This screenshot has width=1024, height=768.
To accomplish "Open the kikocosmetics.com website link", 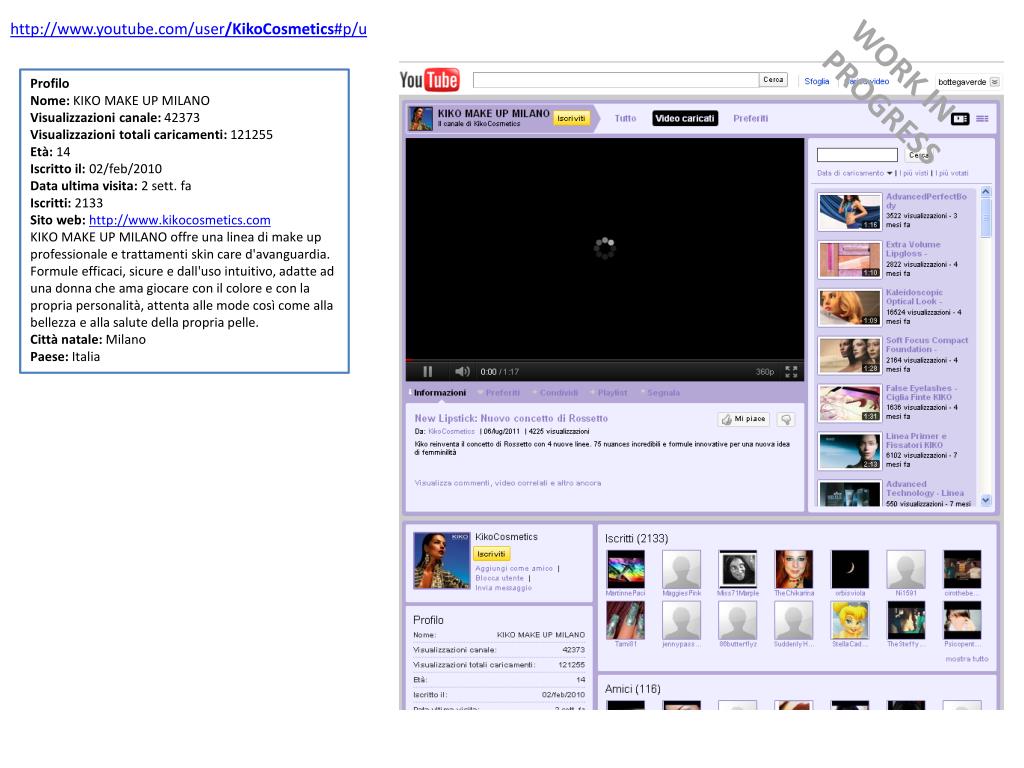I will pyautogui.click(x=180, y=220).
